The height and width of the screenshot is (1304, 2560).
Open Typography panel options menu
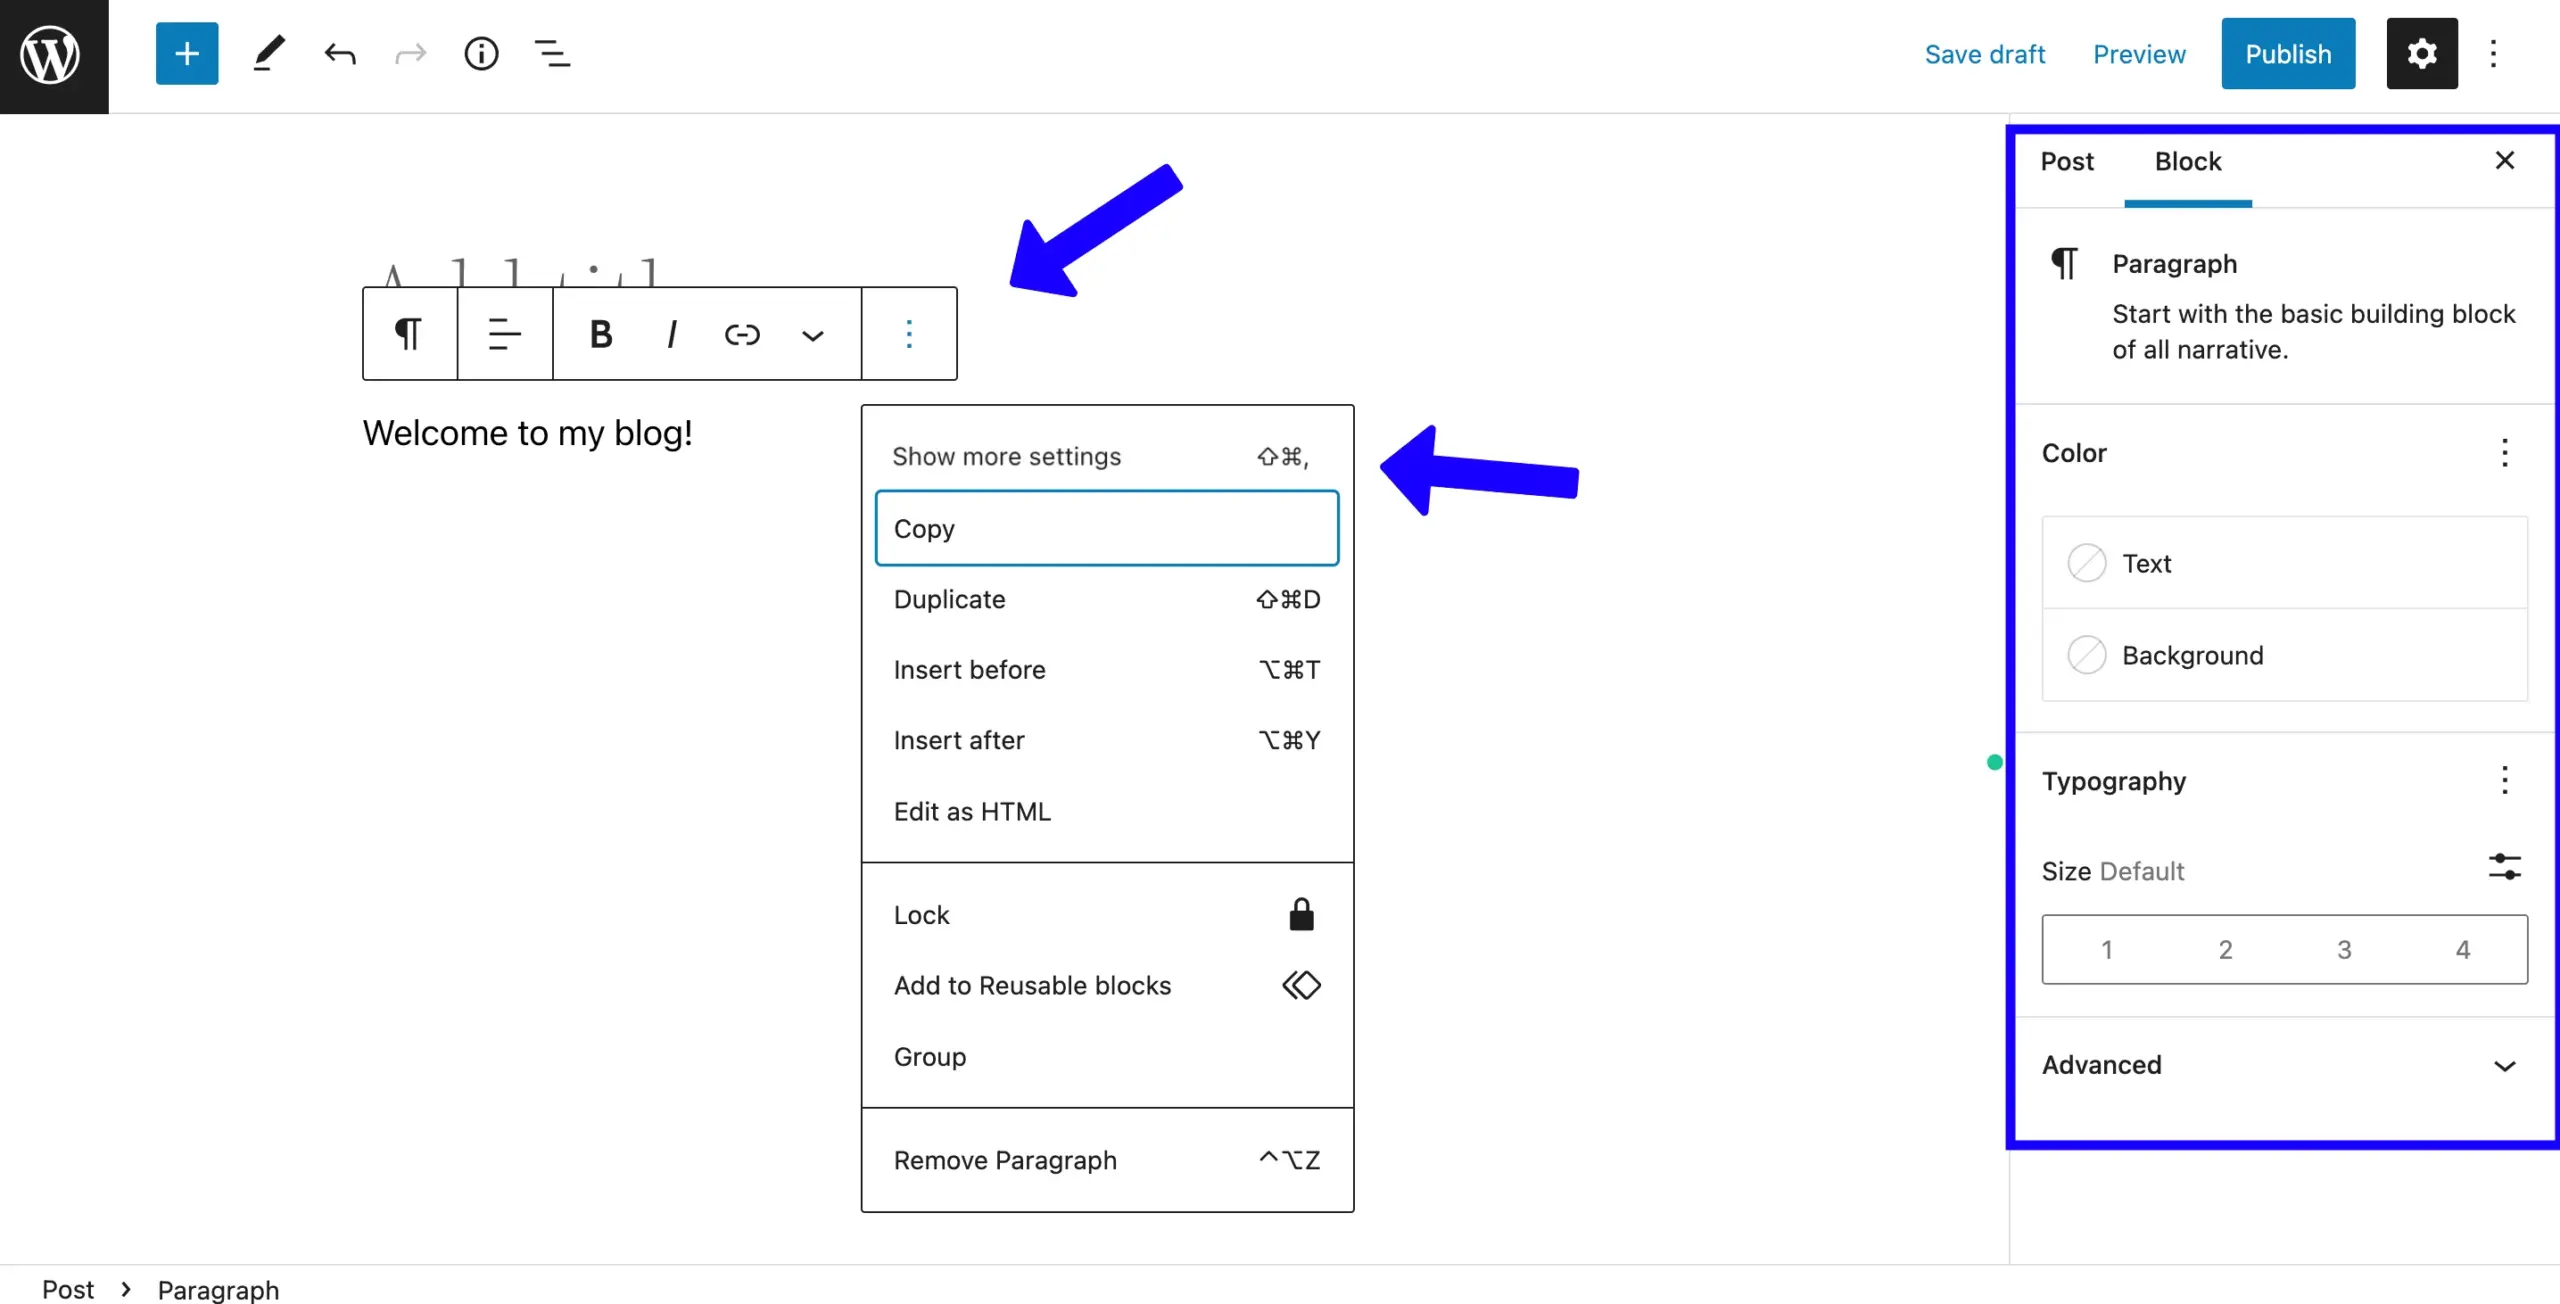tap(2505, 780)
